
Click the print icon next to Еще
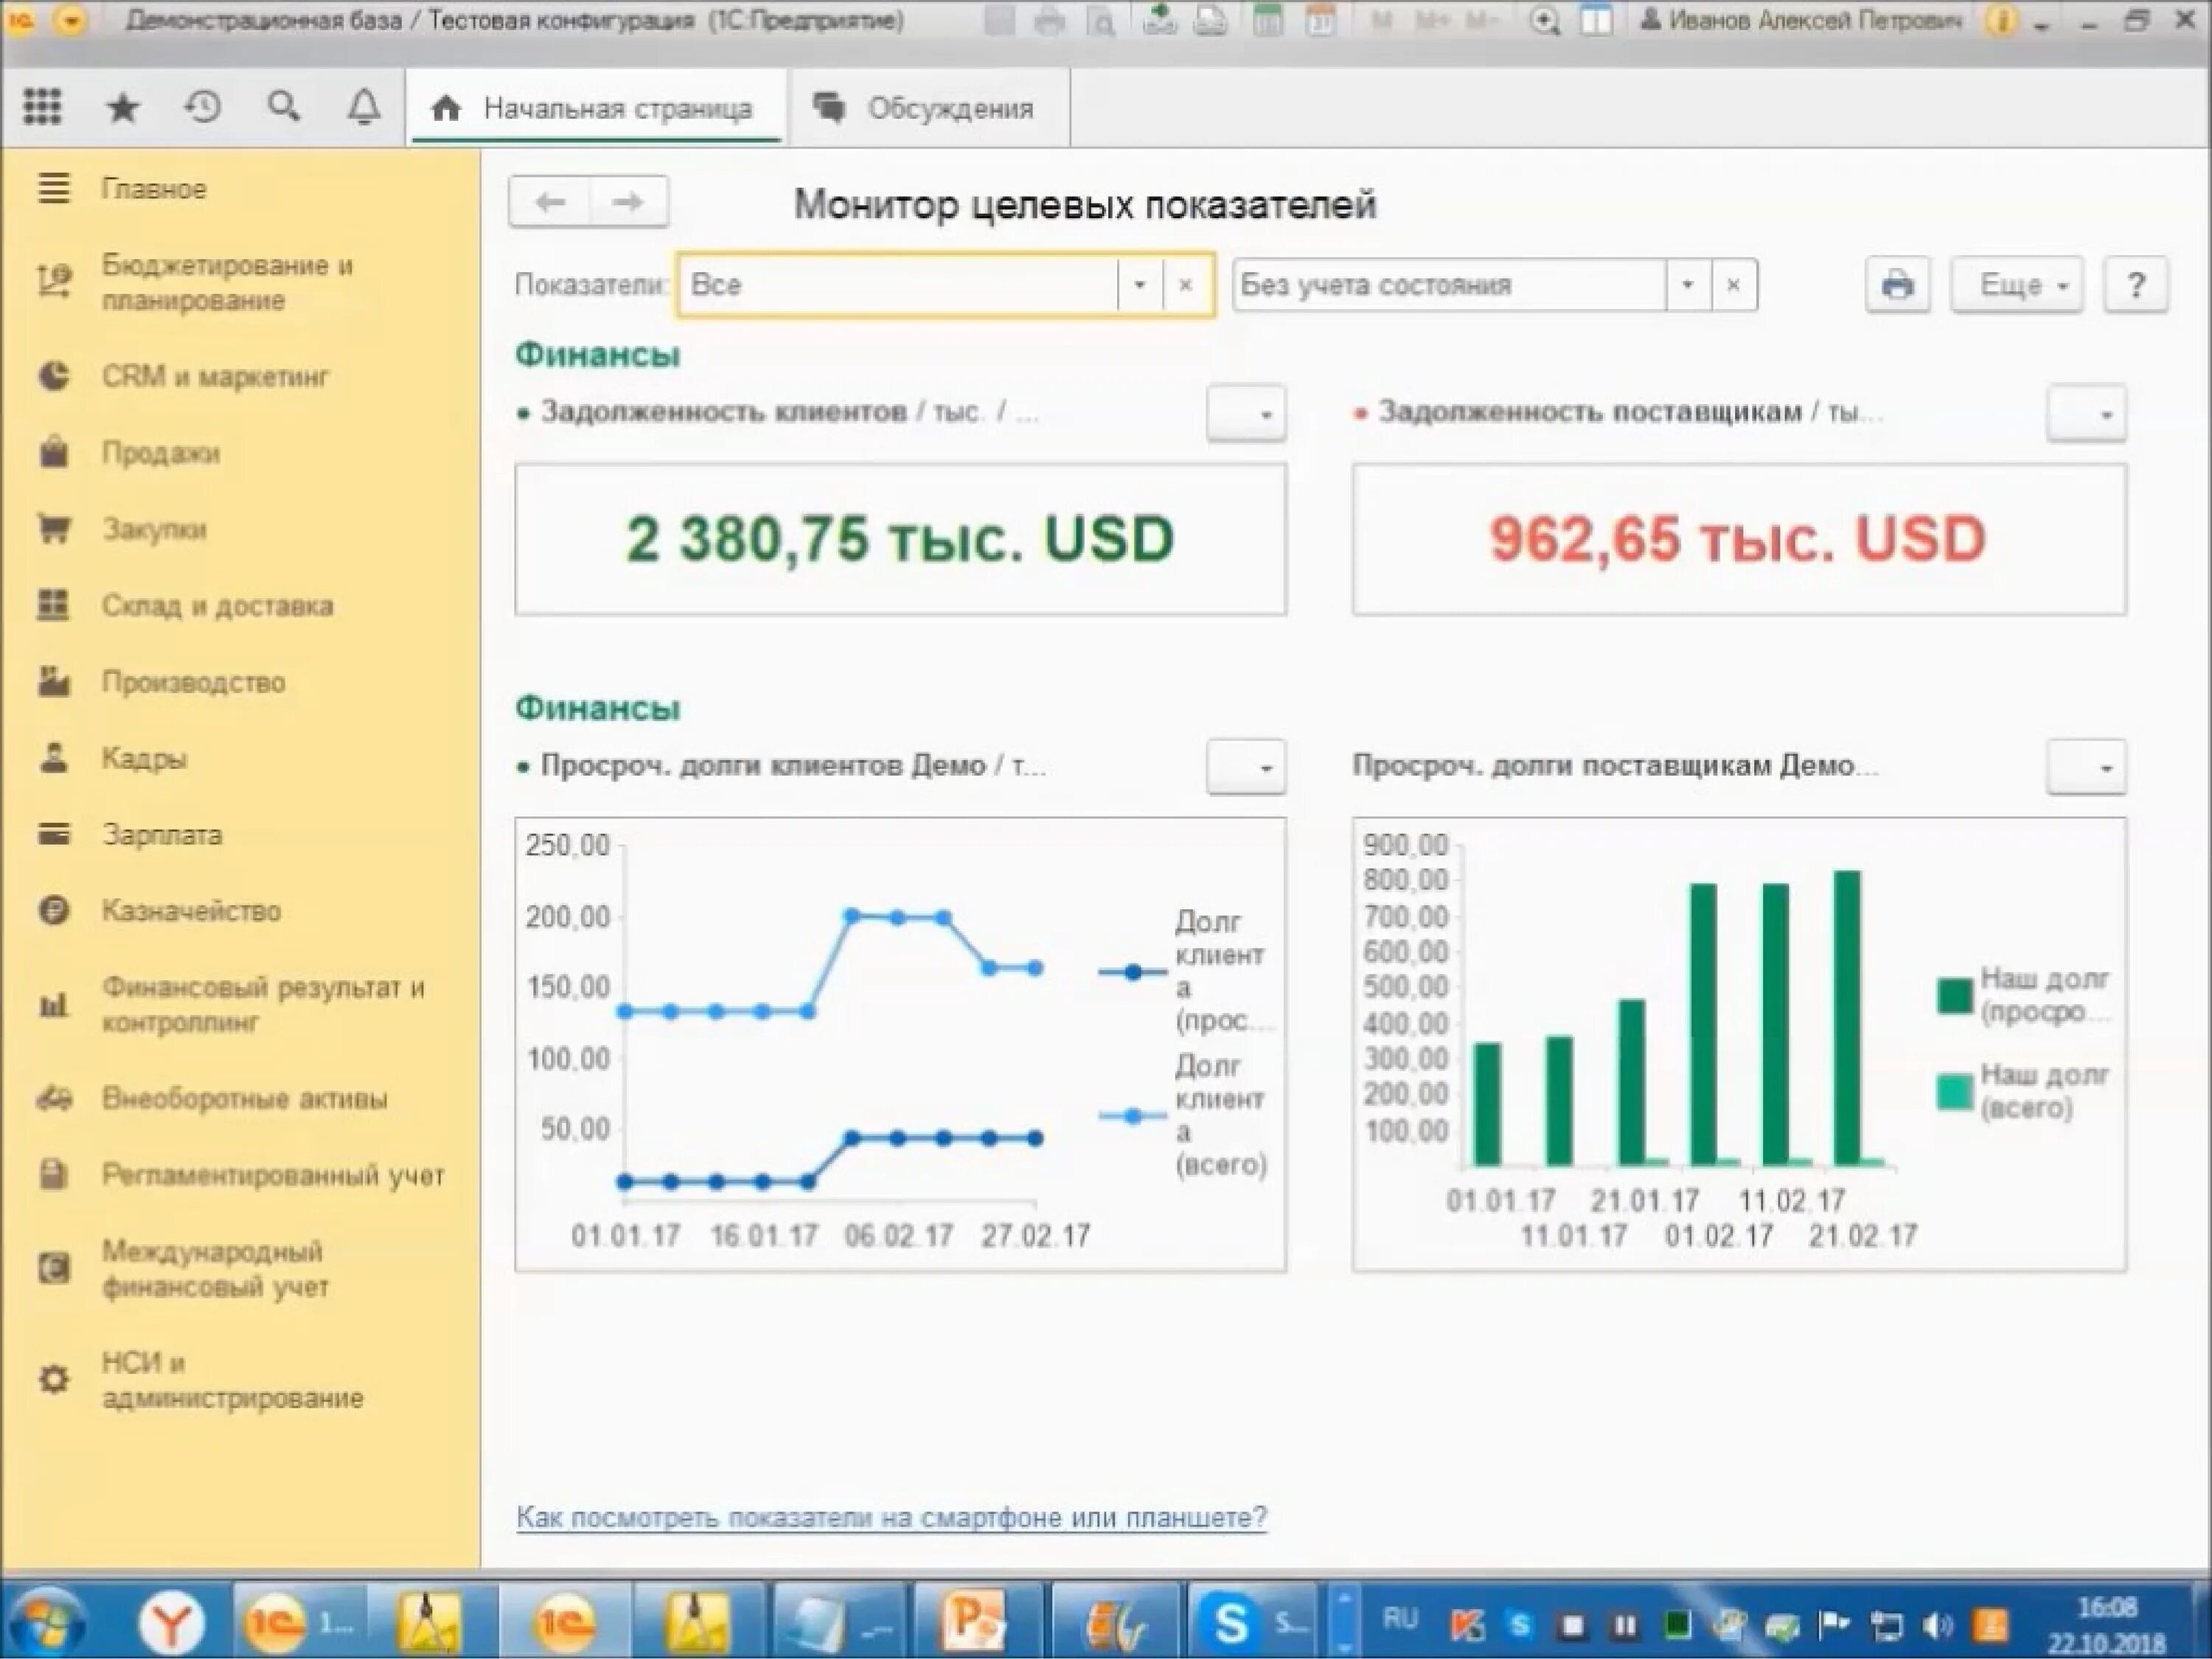(x=1897, y=285)
